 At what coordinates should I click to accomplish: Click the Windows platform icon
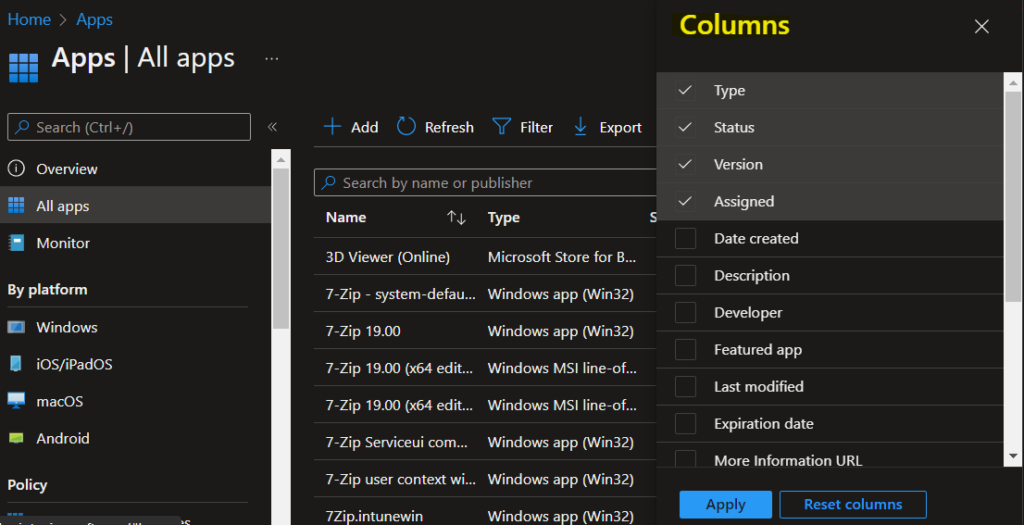(16, 327)
